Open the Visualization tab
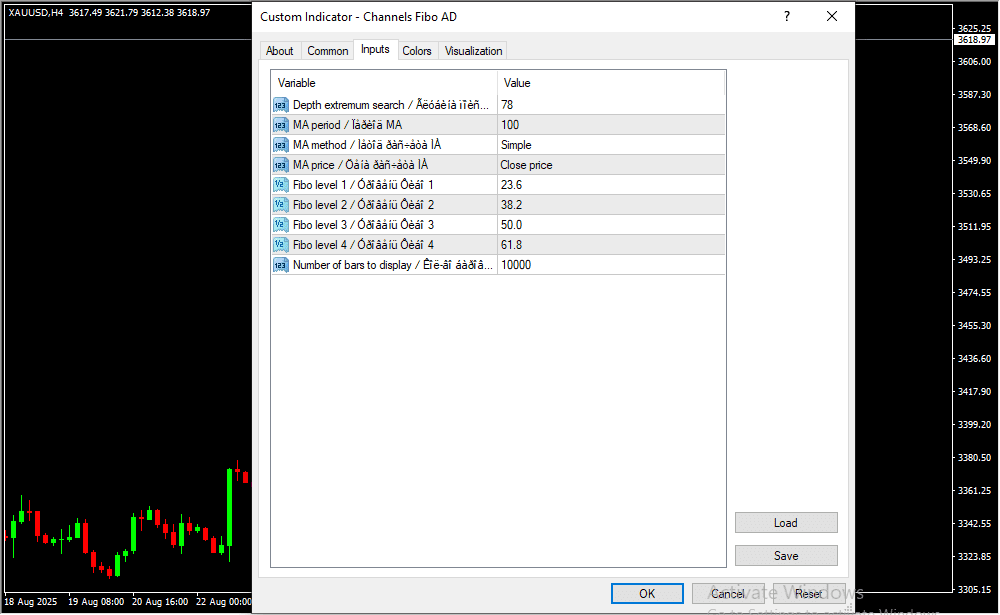The image size is (1000, 615). (474, 51)
